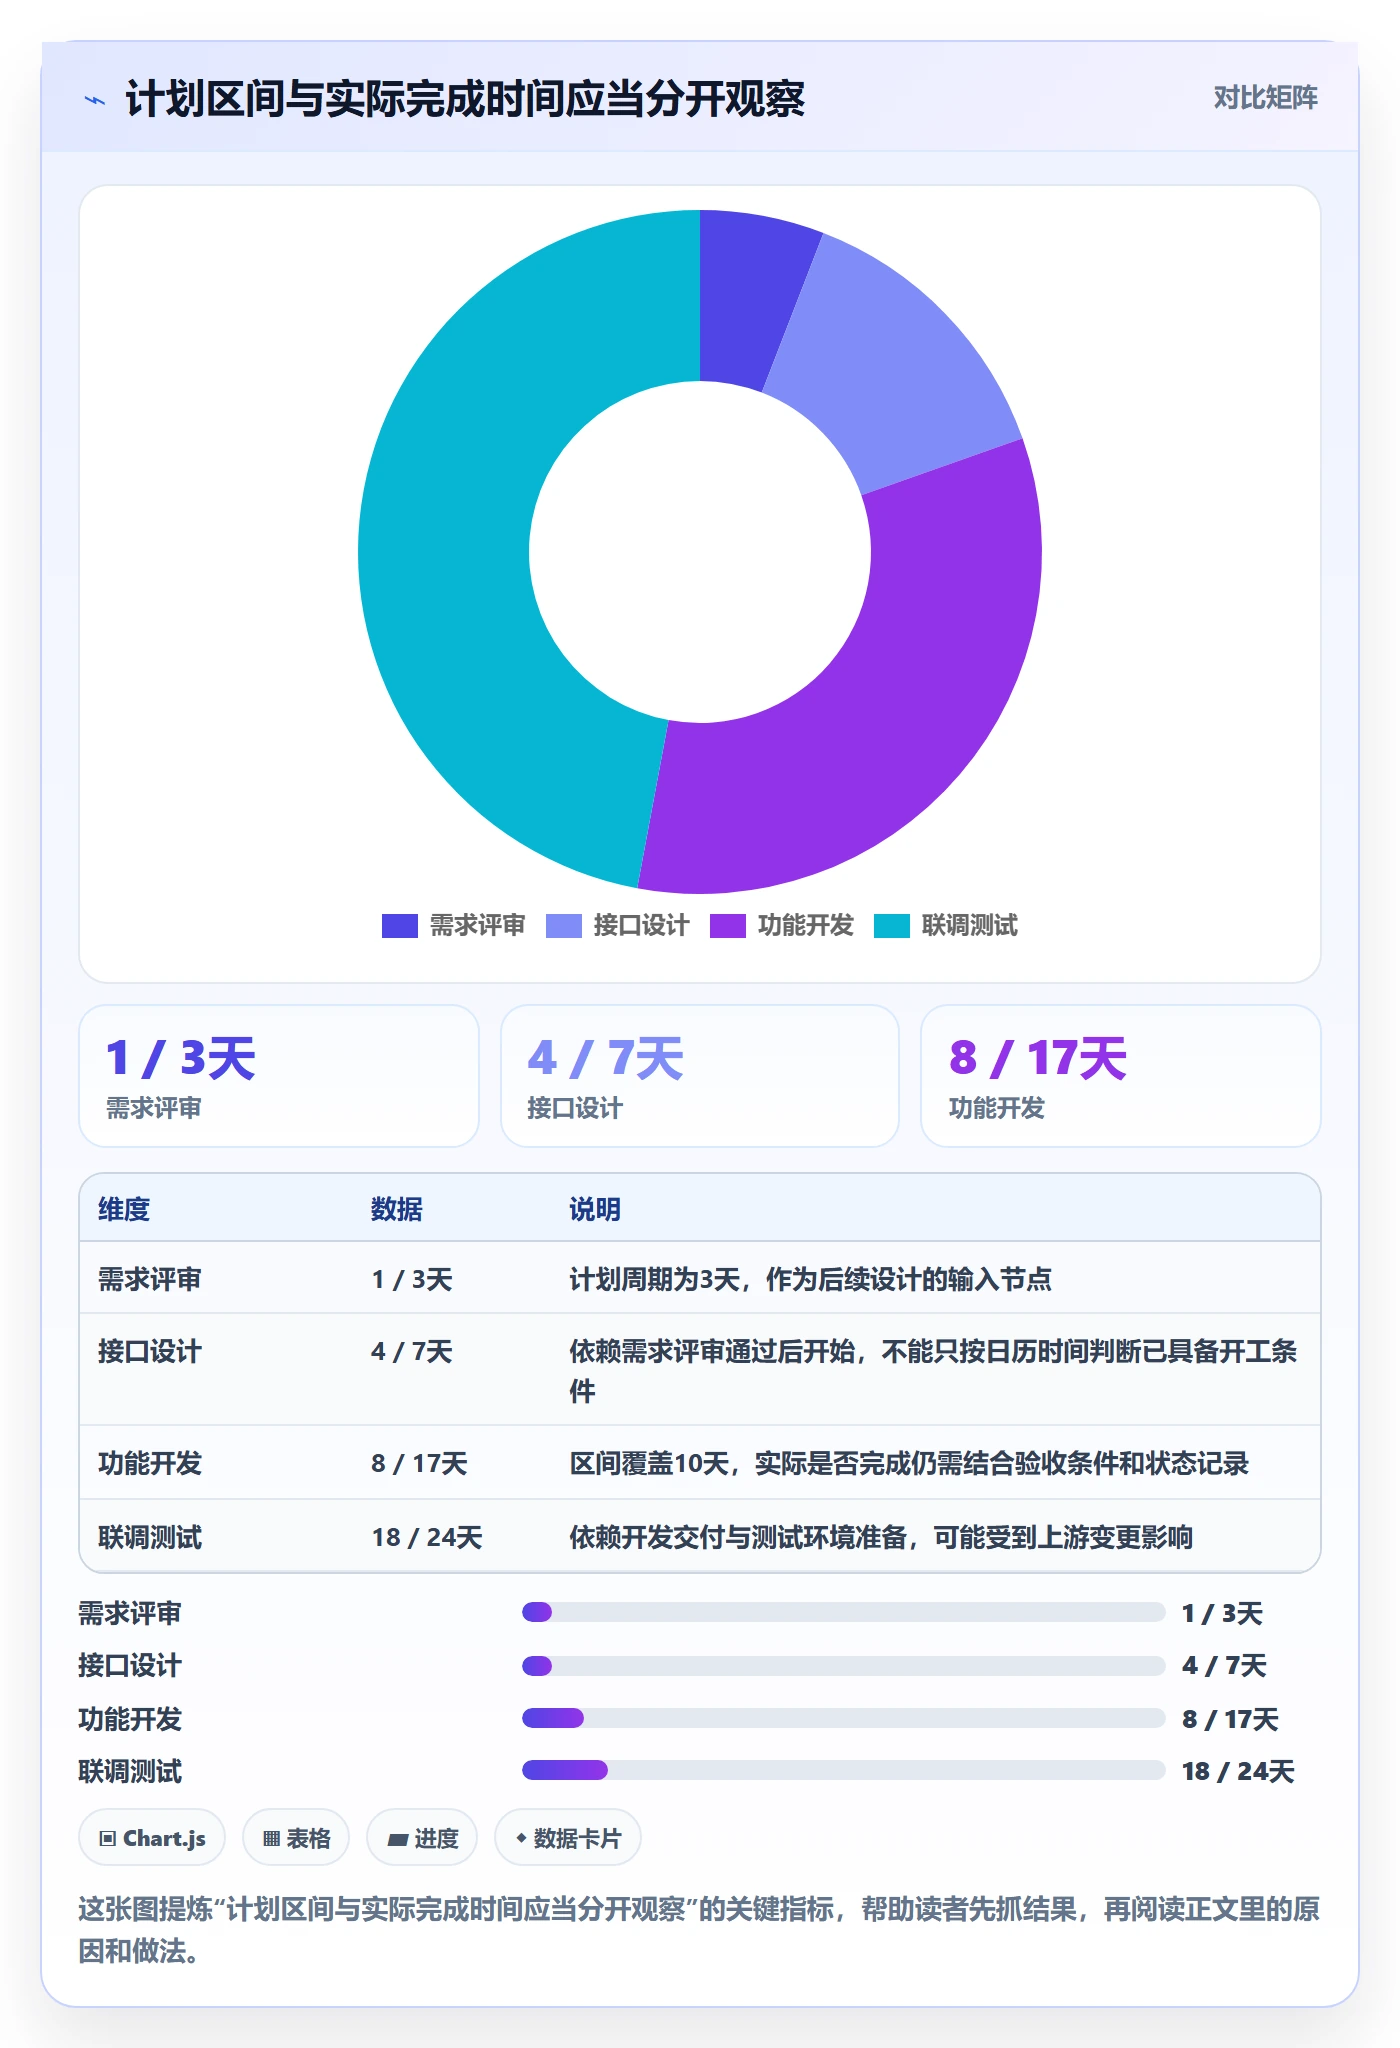
Task: Click the 表格 tag chip
Action: (x=296, y=1838)
